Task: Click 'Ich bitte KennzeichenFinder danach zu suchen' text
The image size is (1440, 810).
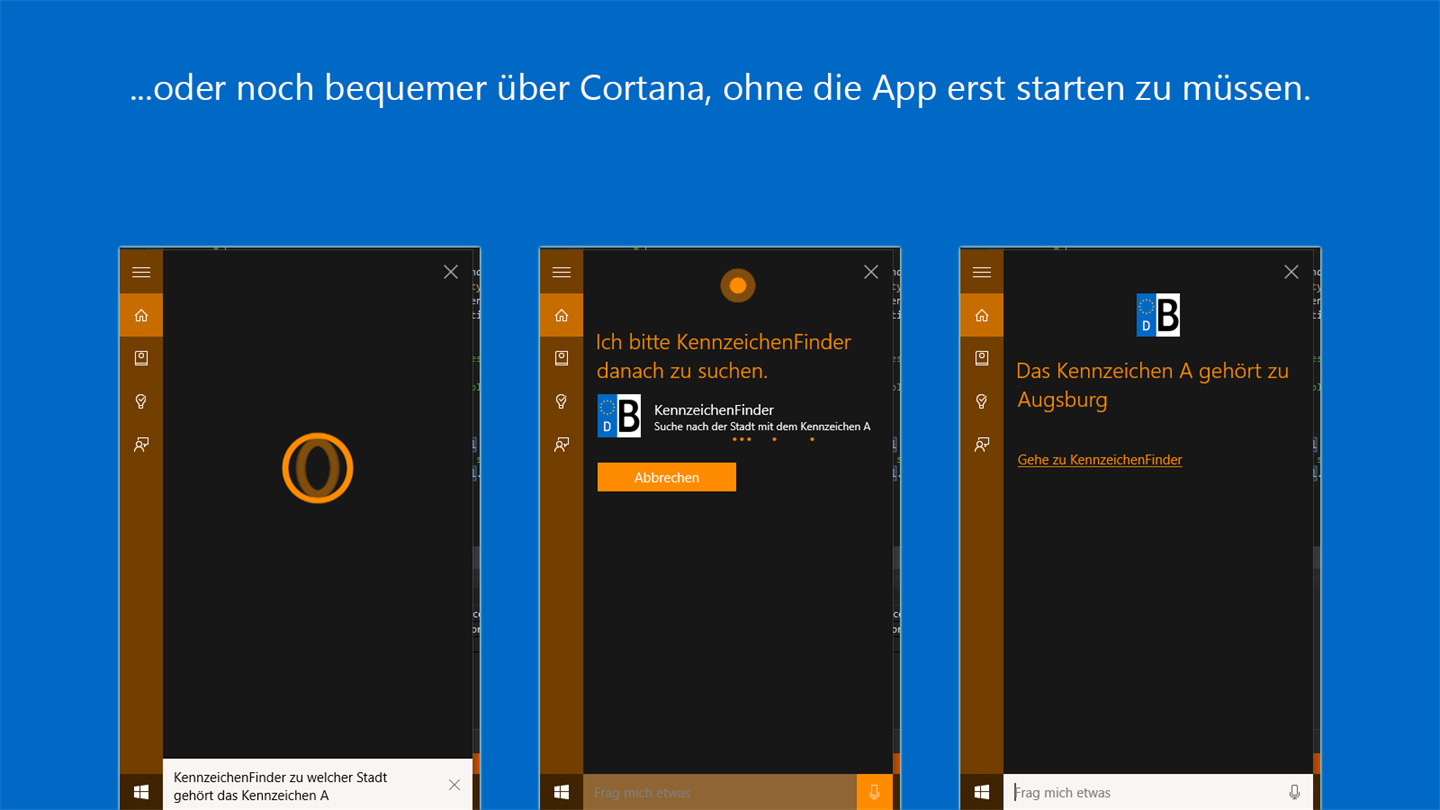Action: tap(723, 356)
